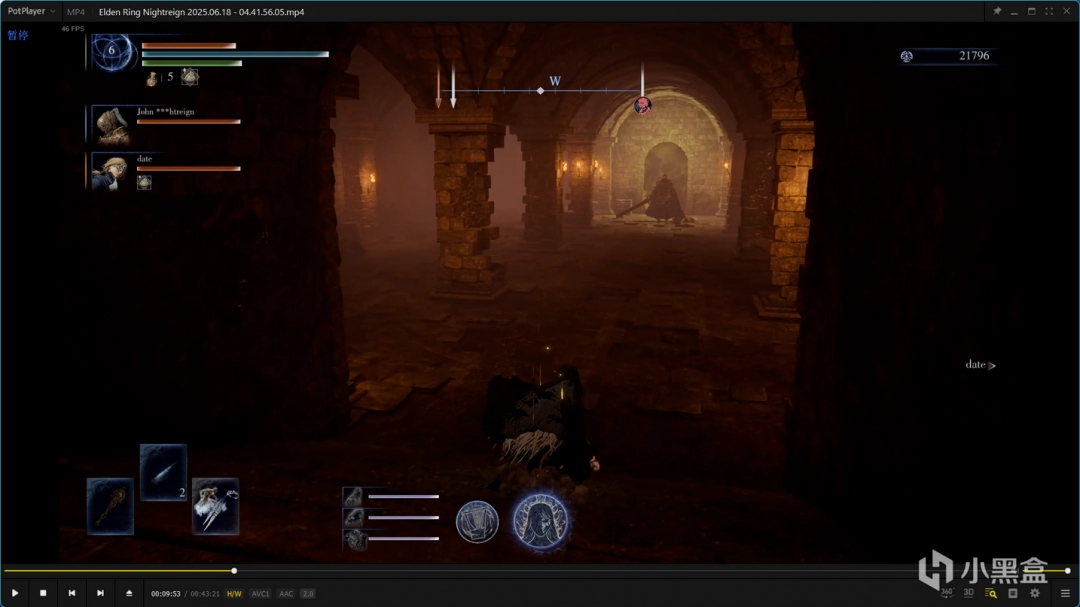1080x607 pixels.
Task: Click the blonde portrait of teammate date
Action: pyautogui.click(x=110, y=172)
